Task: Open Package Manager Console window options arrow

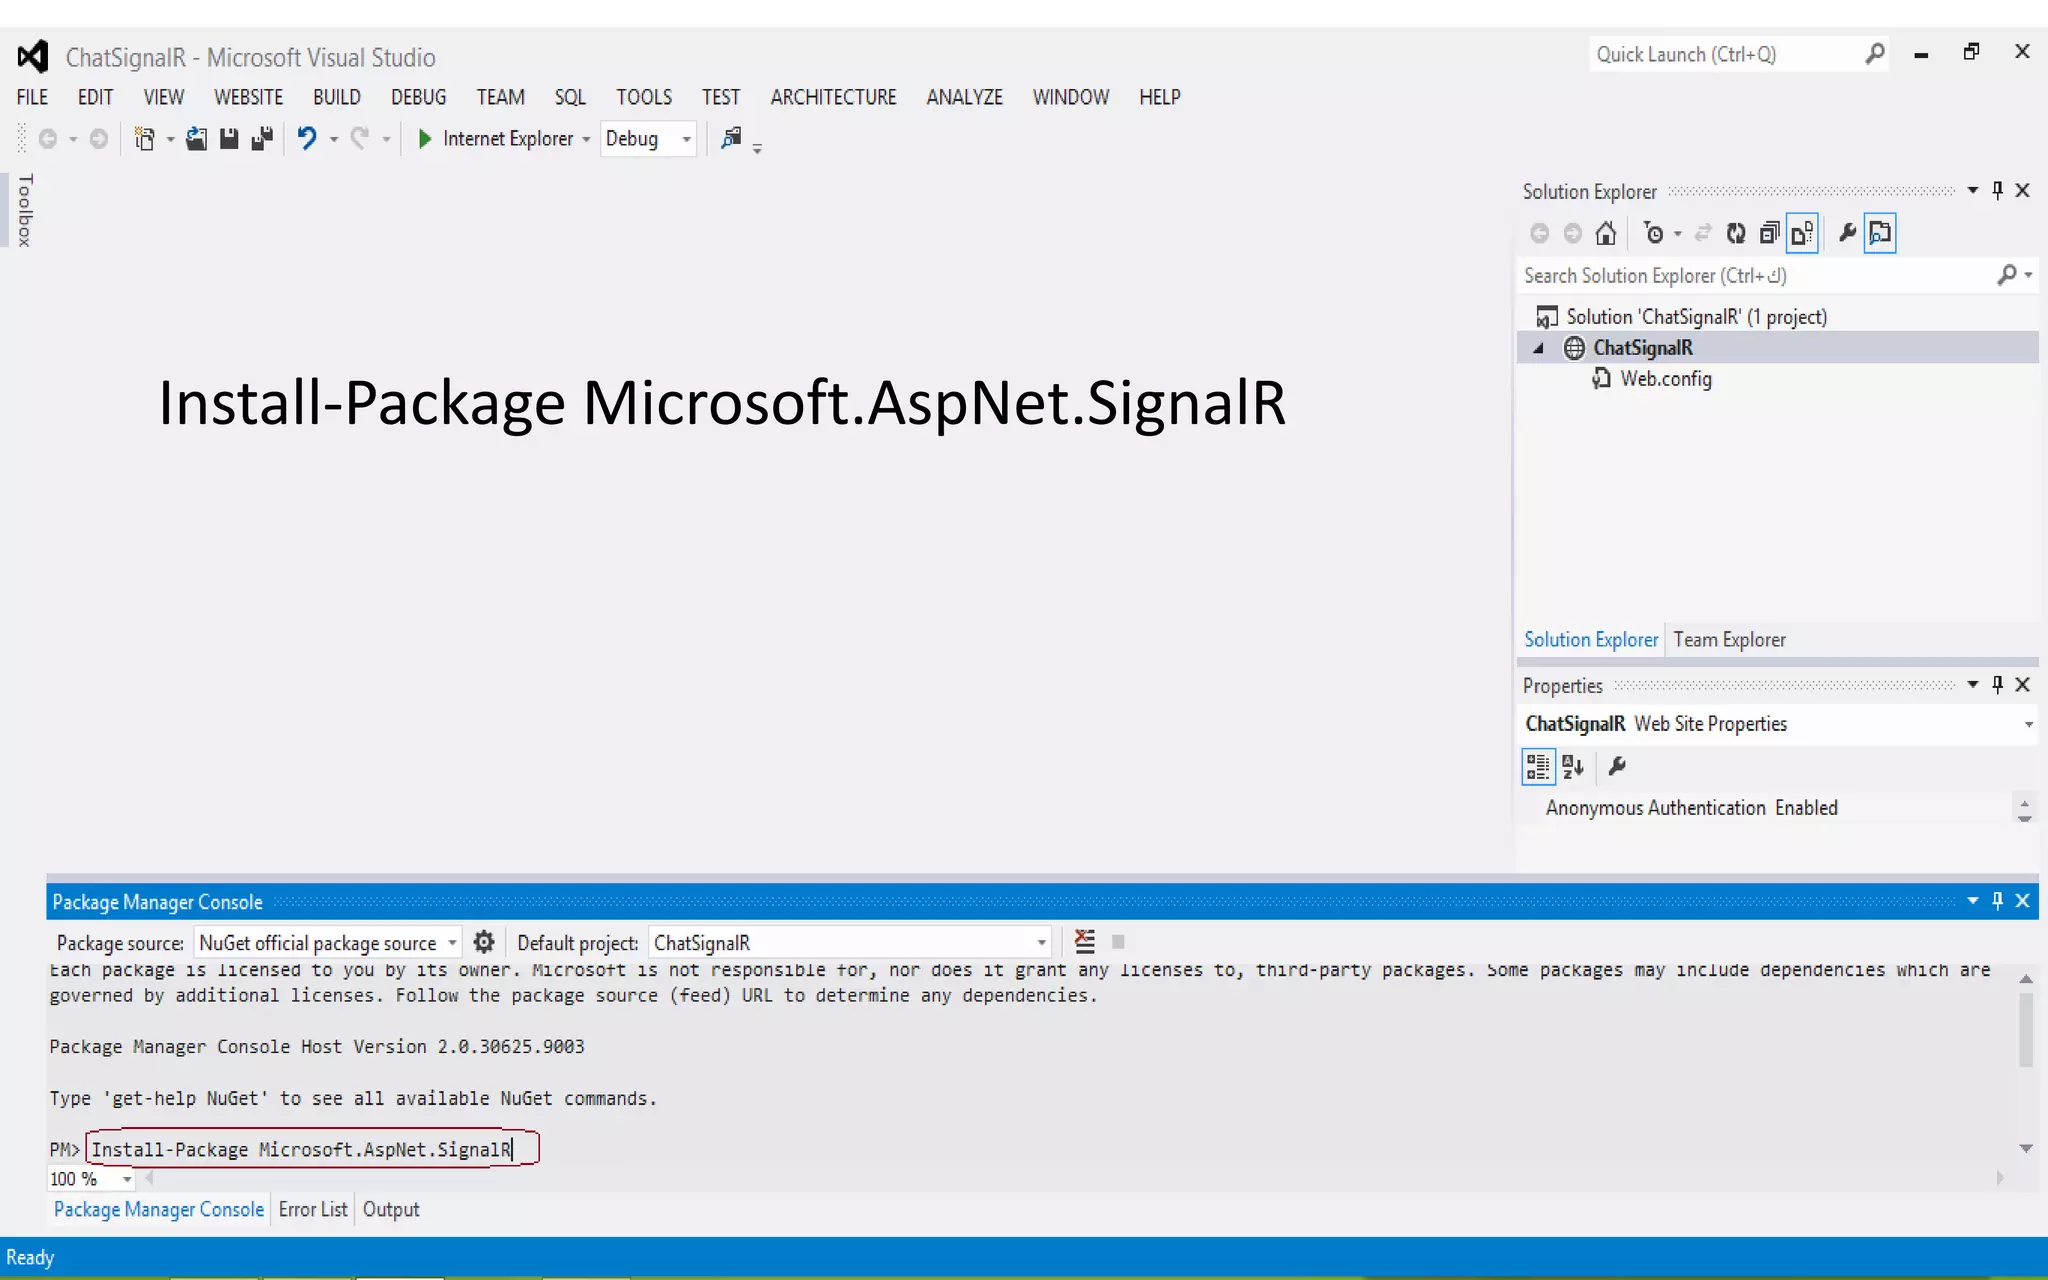Action: pos(1972,900)
